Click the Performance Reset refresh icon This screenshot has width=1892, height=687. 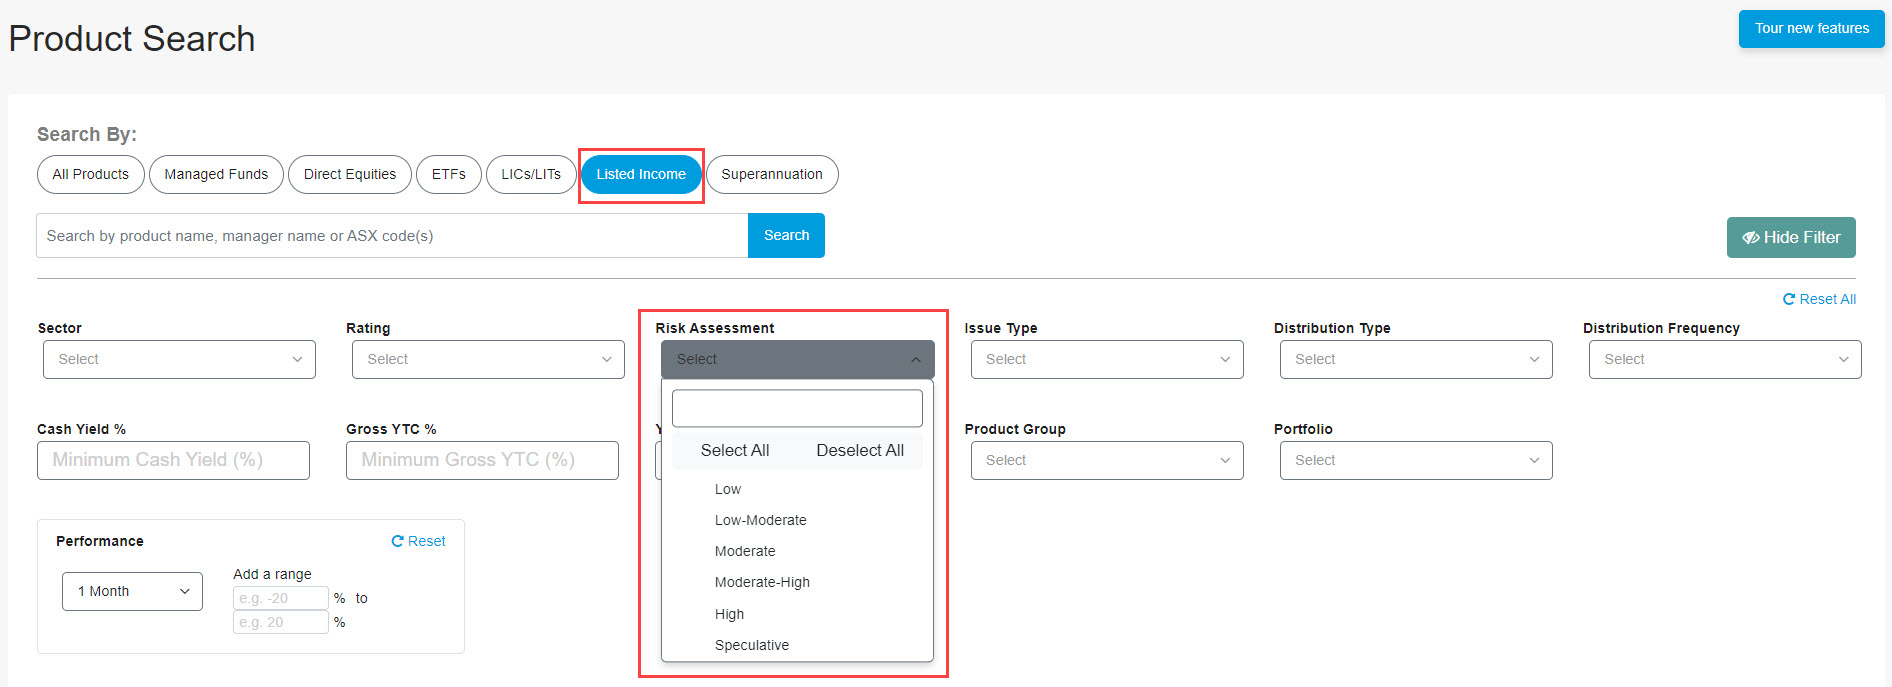[x=397, y=542]
